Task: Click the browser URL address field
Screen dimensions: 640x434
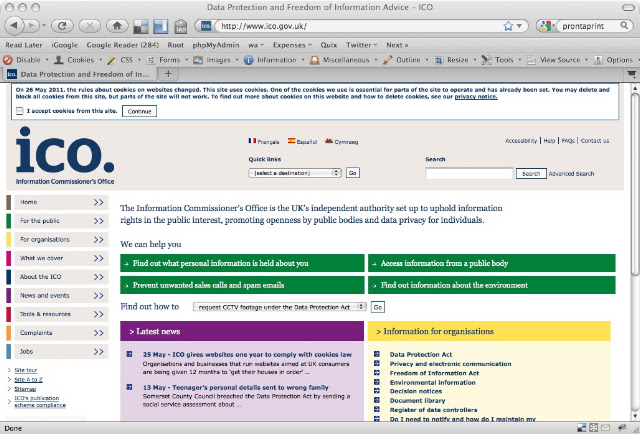Action: (361, 26)
